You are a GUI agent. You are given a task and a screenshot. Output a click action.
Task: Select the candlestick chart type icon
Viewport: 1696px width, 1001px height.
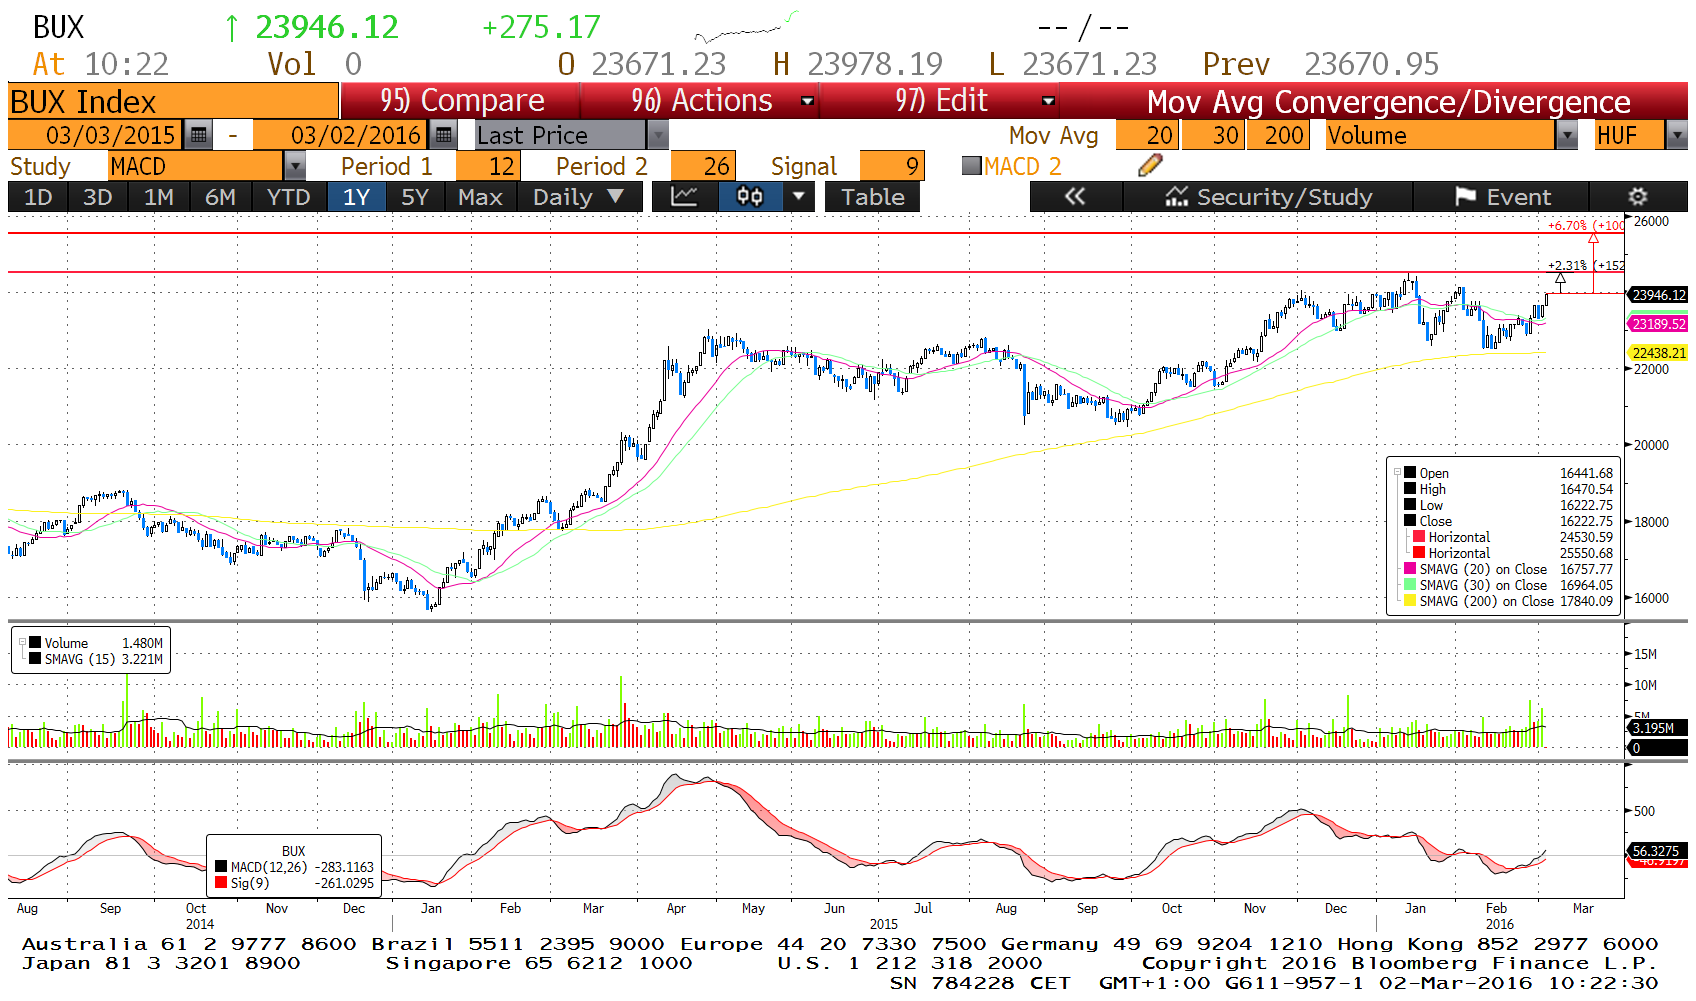click(x=750, y=197)
